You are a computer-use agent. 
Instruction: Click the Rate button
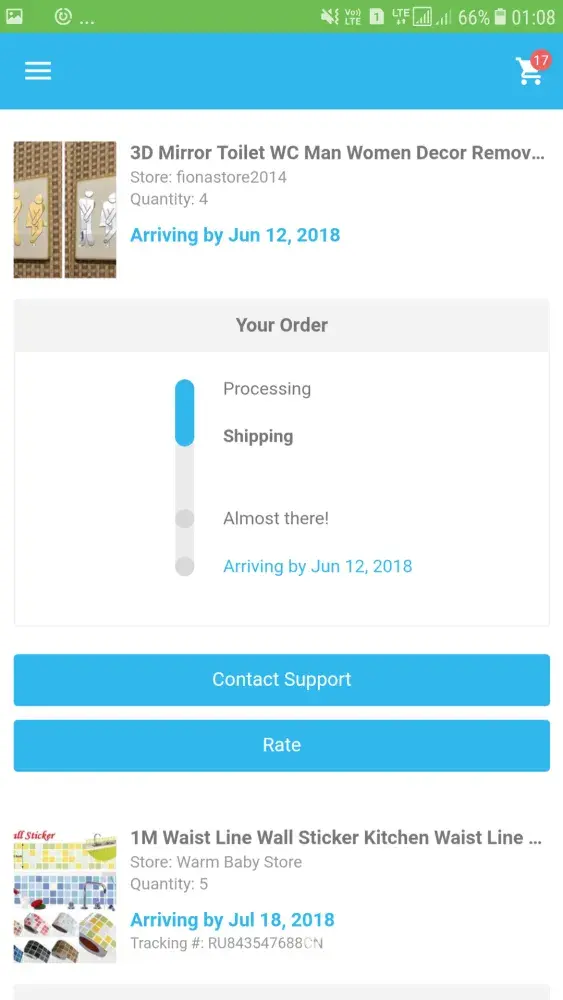282,745
